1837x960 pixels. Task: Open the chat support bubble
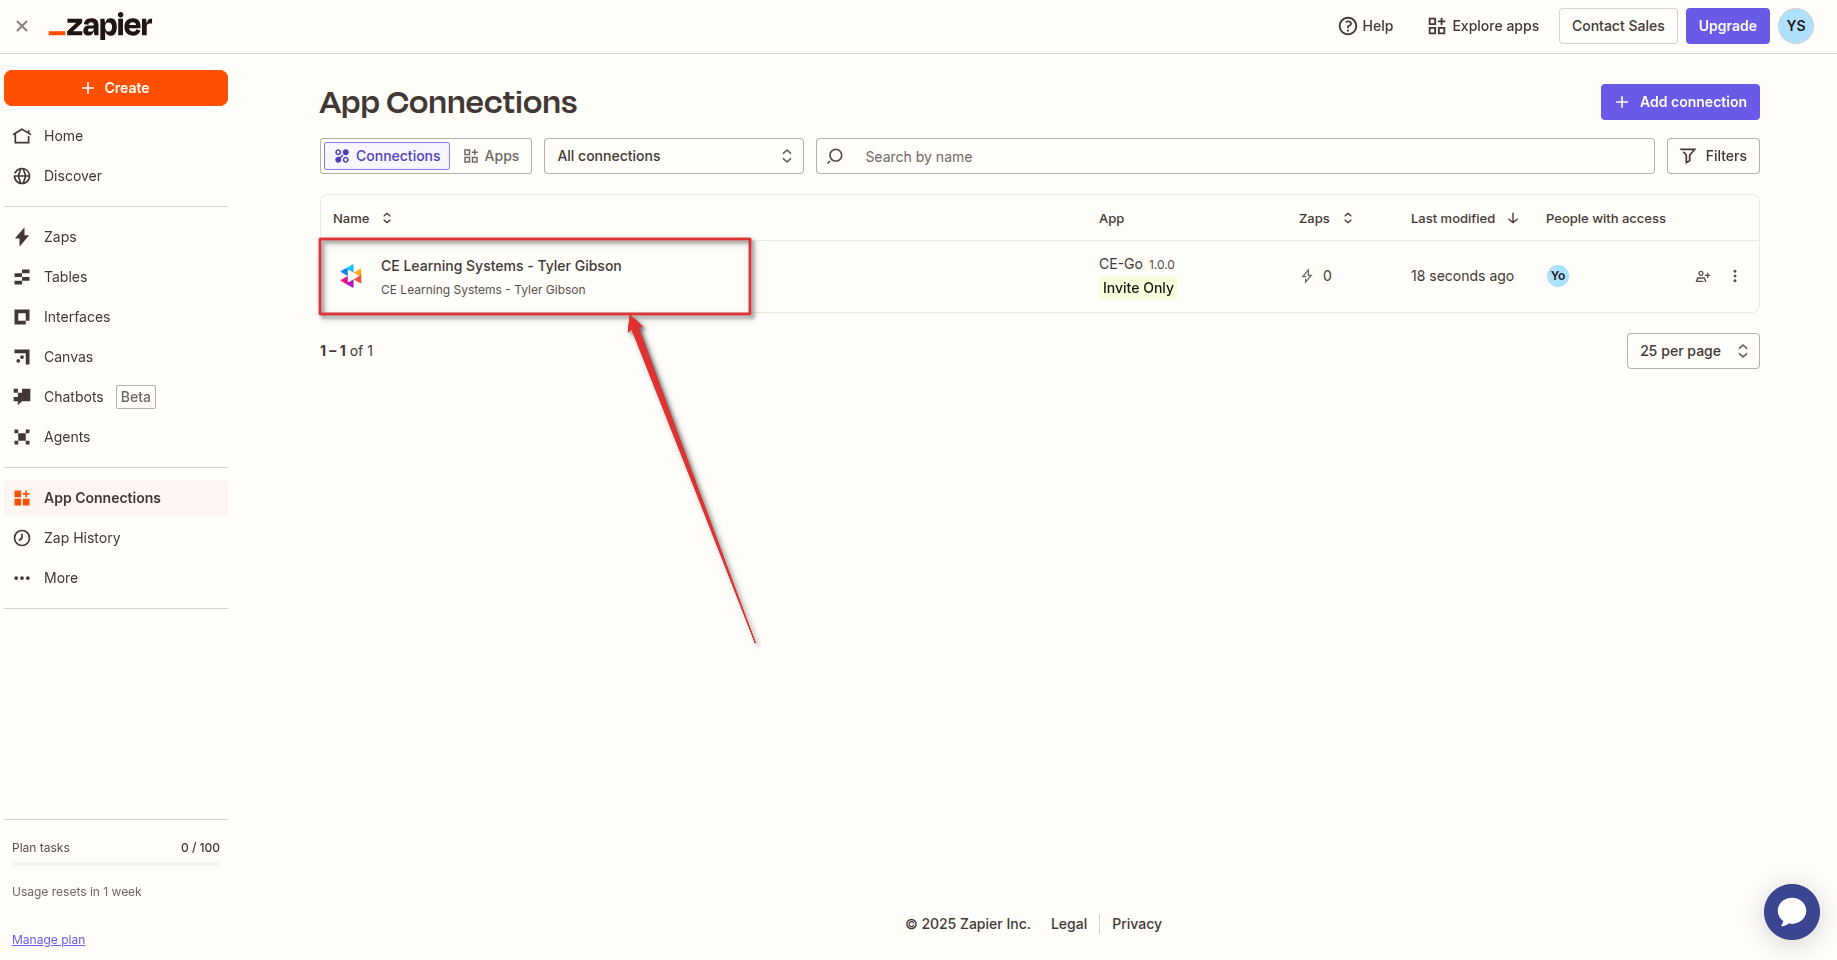point(1792,912)
